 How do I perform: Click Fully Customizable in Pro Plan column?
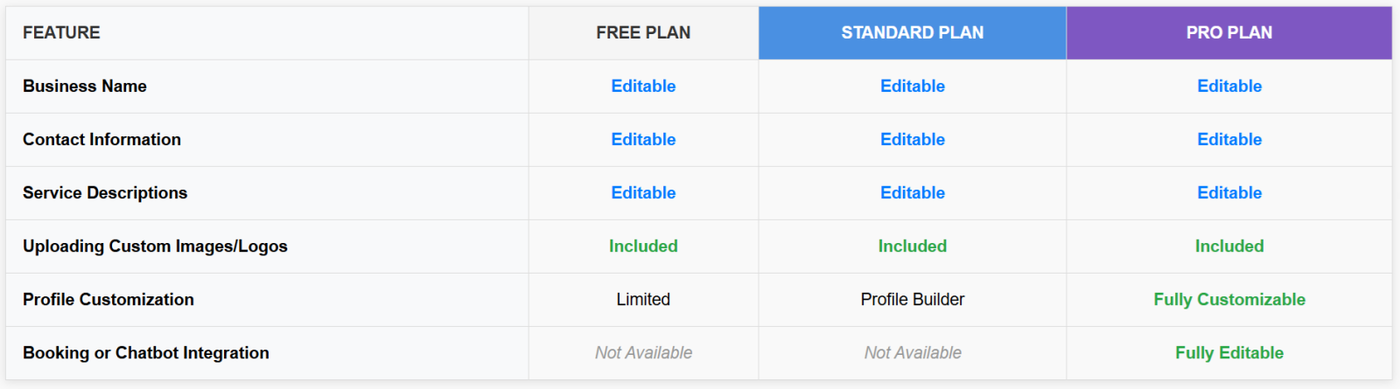(x=1229, y=299)
